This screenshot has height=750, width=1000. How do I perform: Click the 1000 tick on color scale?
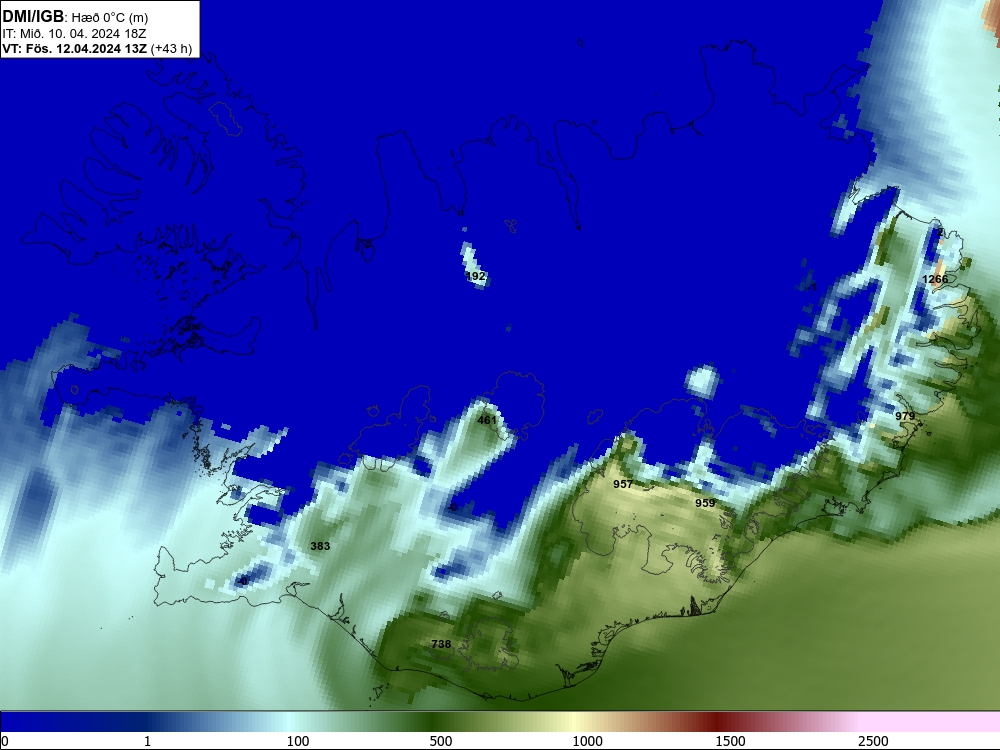(x=587, y=741)
